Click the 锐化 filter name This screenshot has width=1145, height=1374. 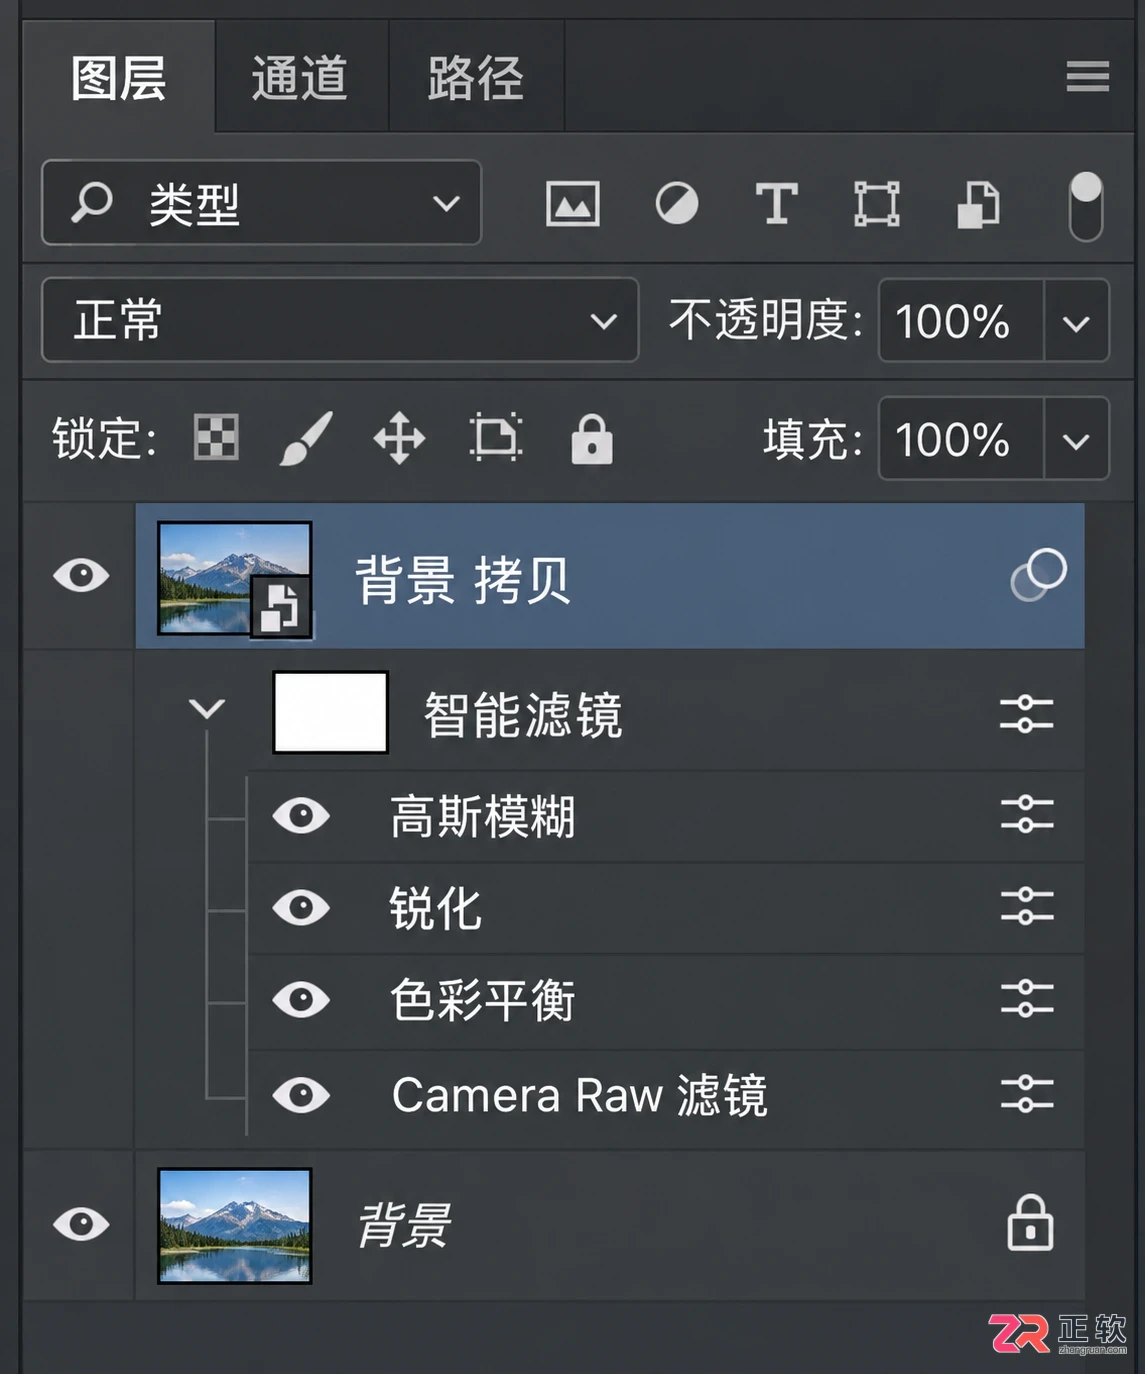pyautogui.click(x=436, y=908)
